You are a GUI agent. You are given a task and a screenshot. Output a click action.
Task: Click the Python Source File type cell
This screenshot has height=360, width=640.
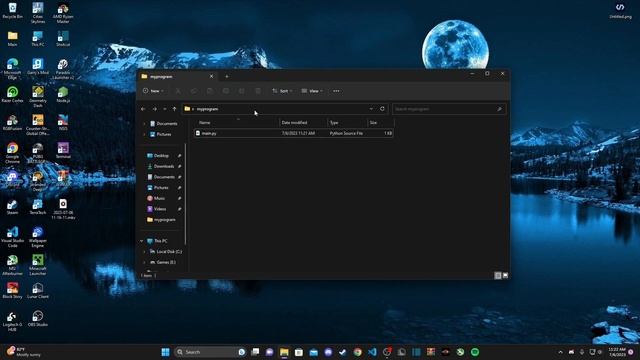[x=346, y=133]
